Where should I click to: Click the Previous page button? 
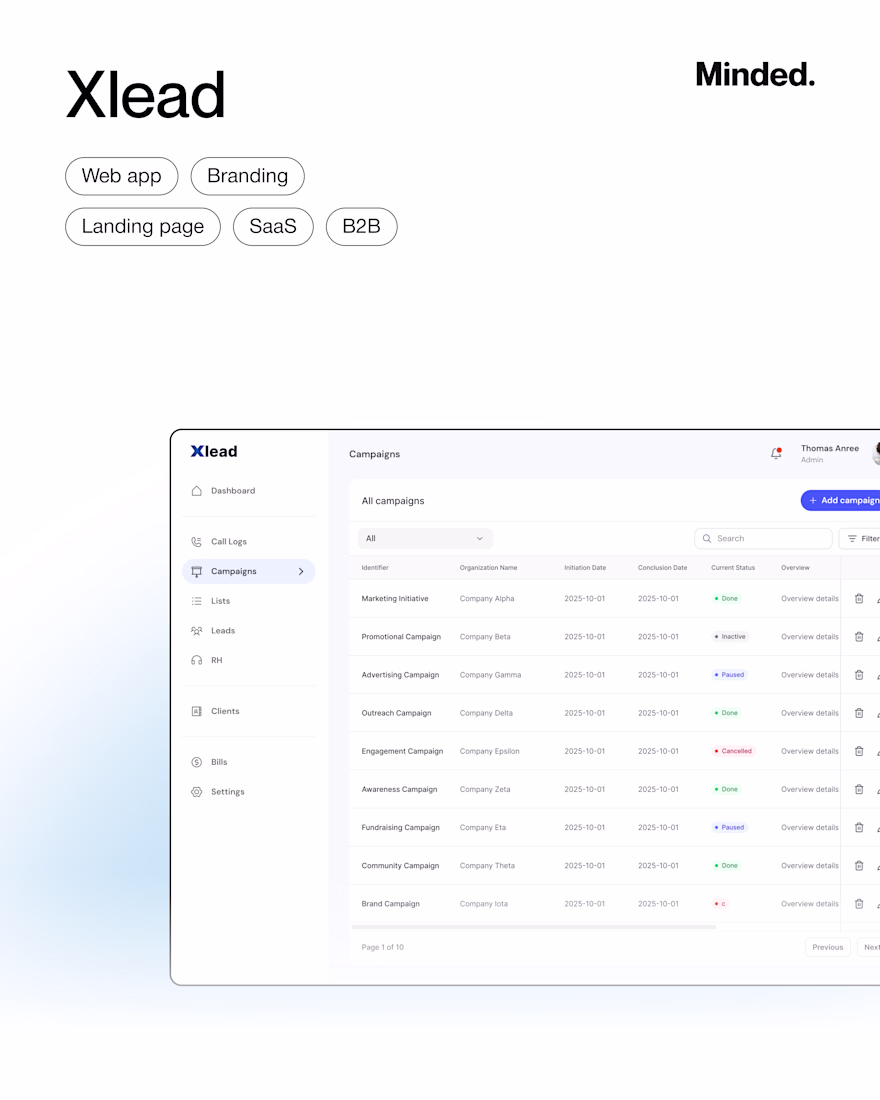pyautogui.click(x=828, y=947)
